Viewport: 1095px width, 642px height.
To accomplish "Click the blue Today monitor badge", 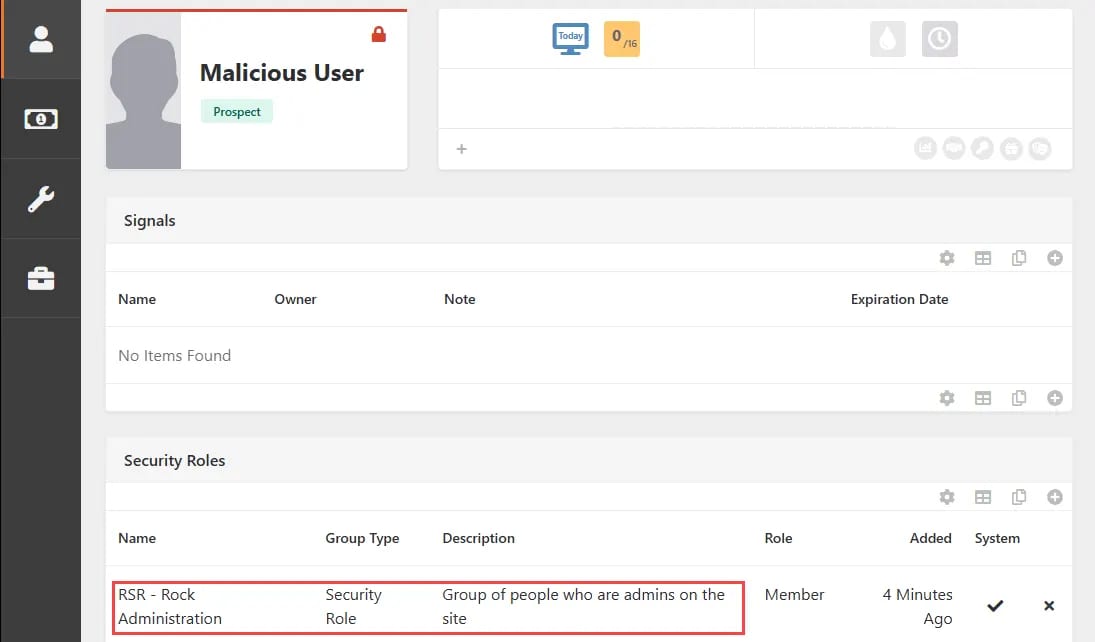I will [x=571, y=38].
